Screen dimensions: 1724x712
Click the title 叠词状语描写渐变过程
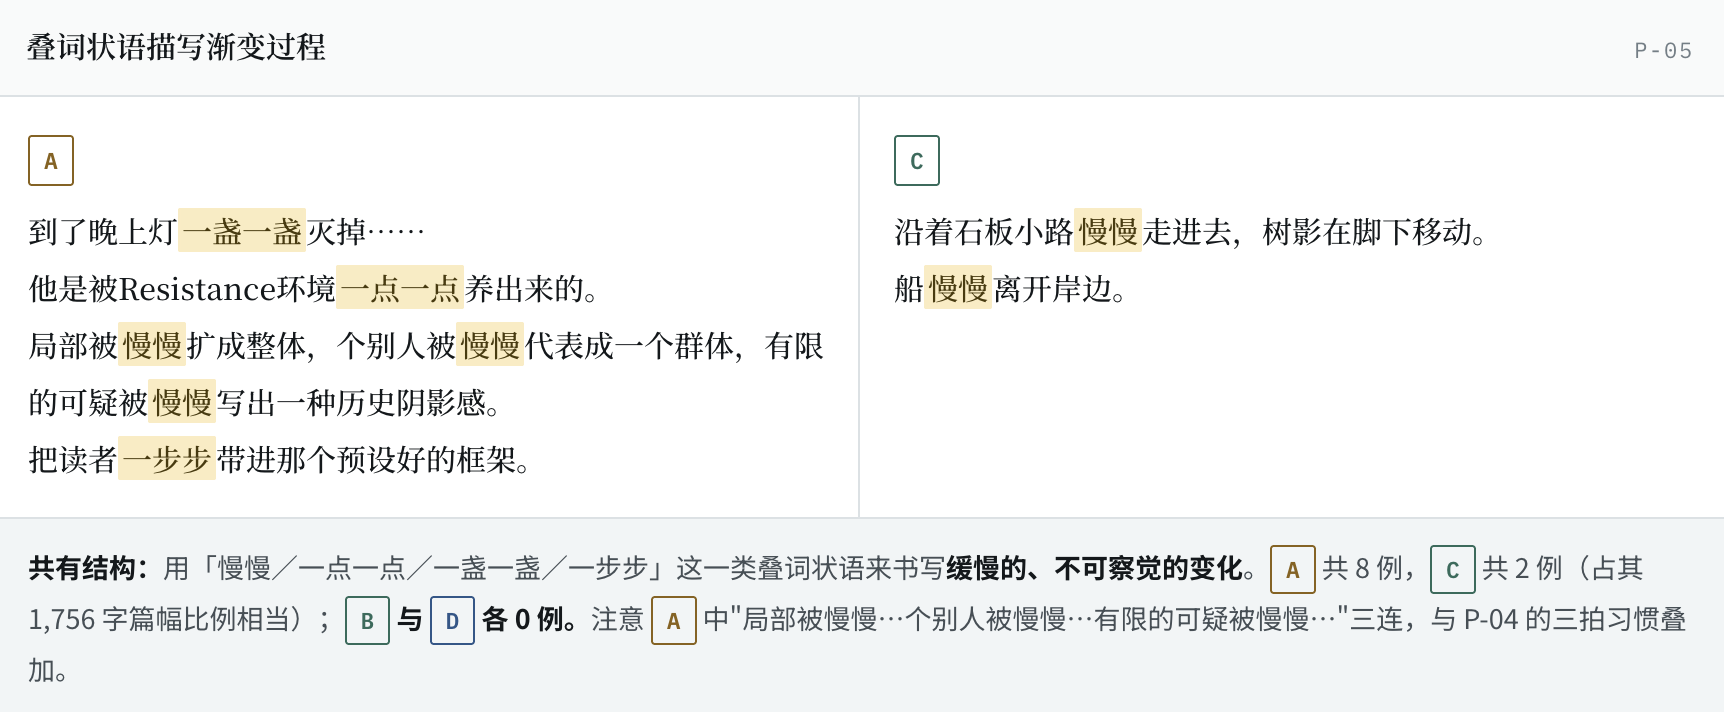point(176,47)
